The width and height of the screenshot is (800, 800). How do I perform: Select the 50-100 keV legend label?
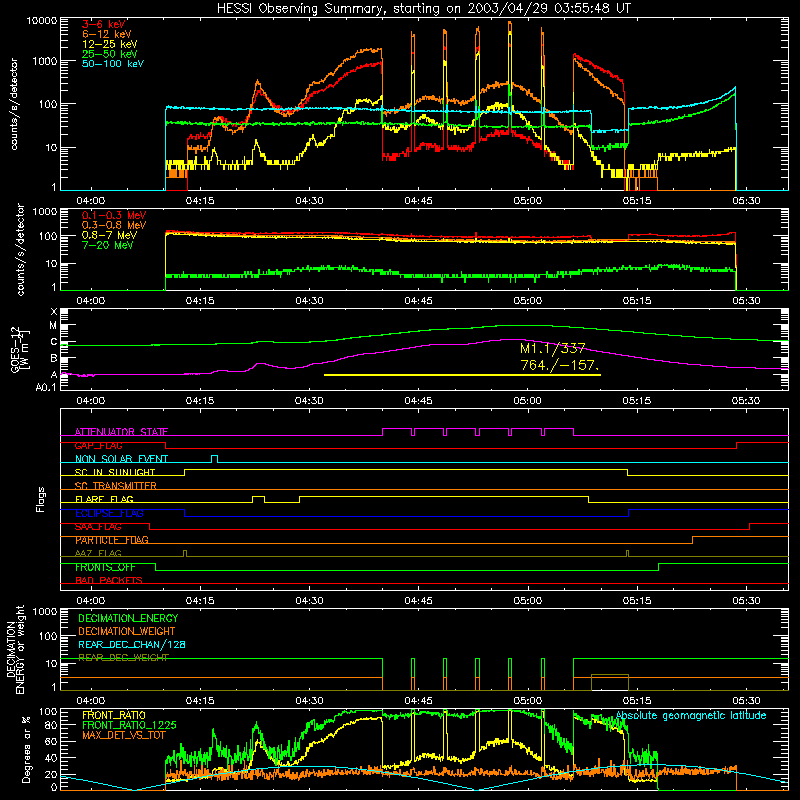[113, 64]
